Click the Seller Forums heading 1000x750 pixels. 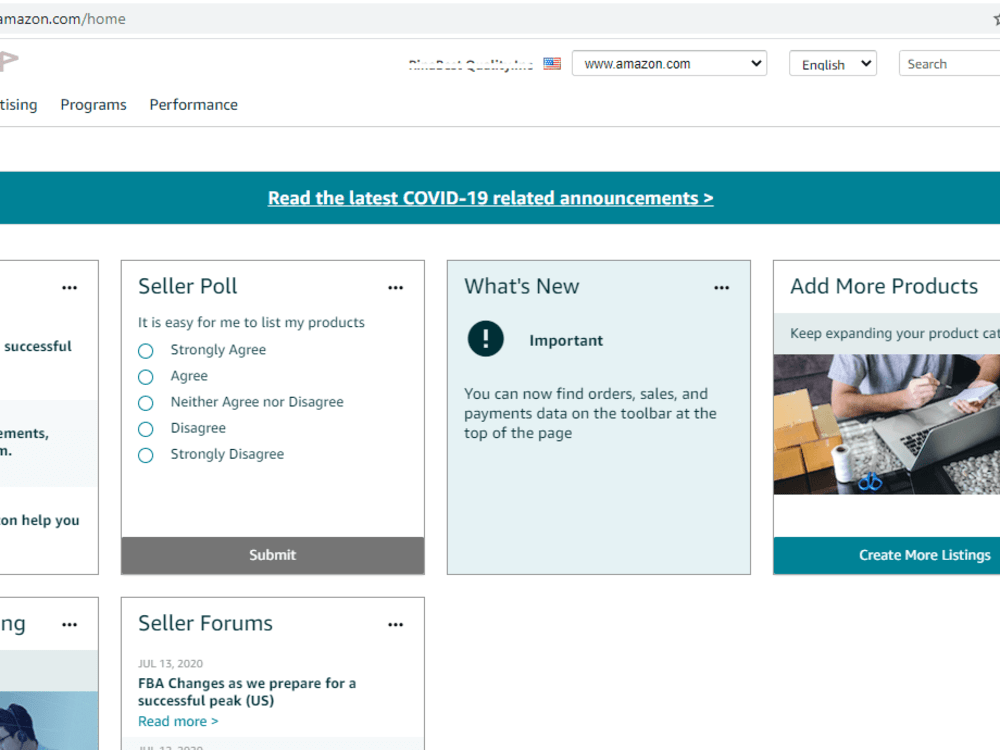[x=205, y=623]
